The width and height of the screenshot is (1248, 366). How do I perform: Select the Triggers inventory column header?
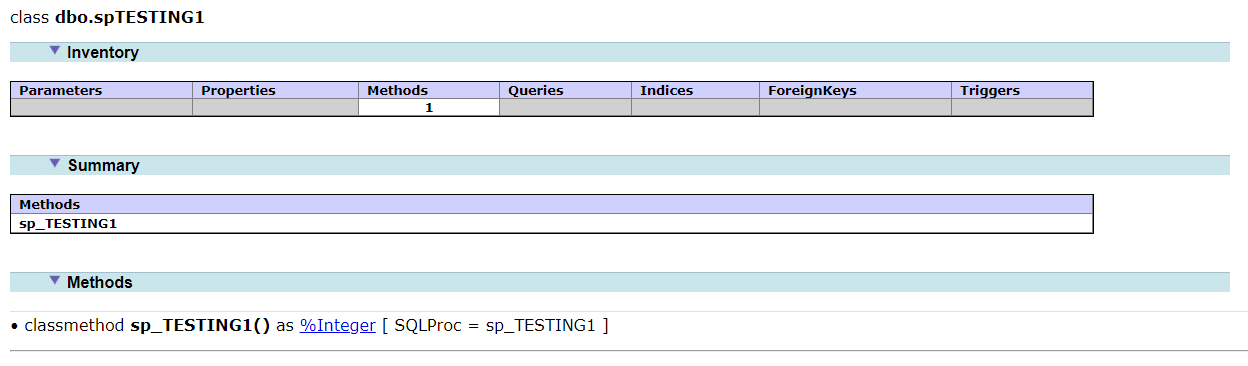point(1022,90)
